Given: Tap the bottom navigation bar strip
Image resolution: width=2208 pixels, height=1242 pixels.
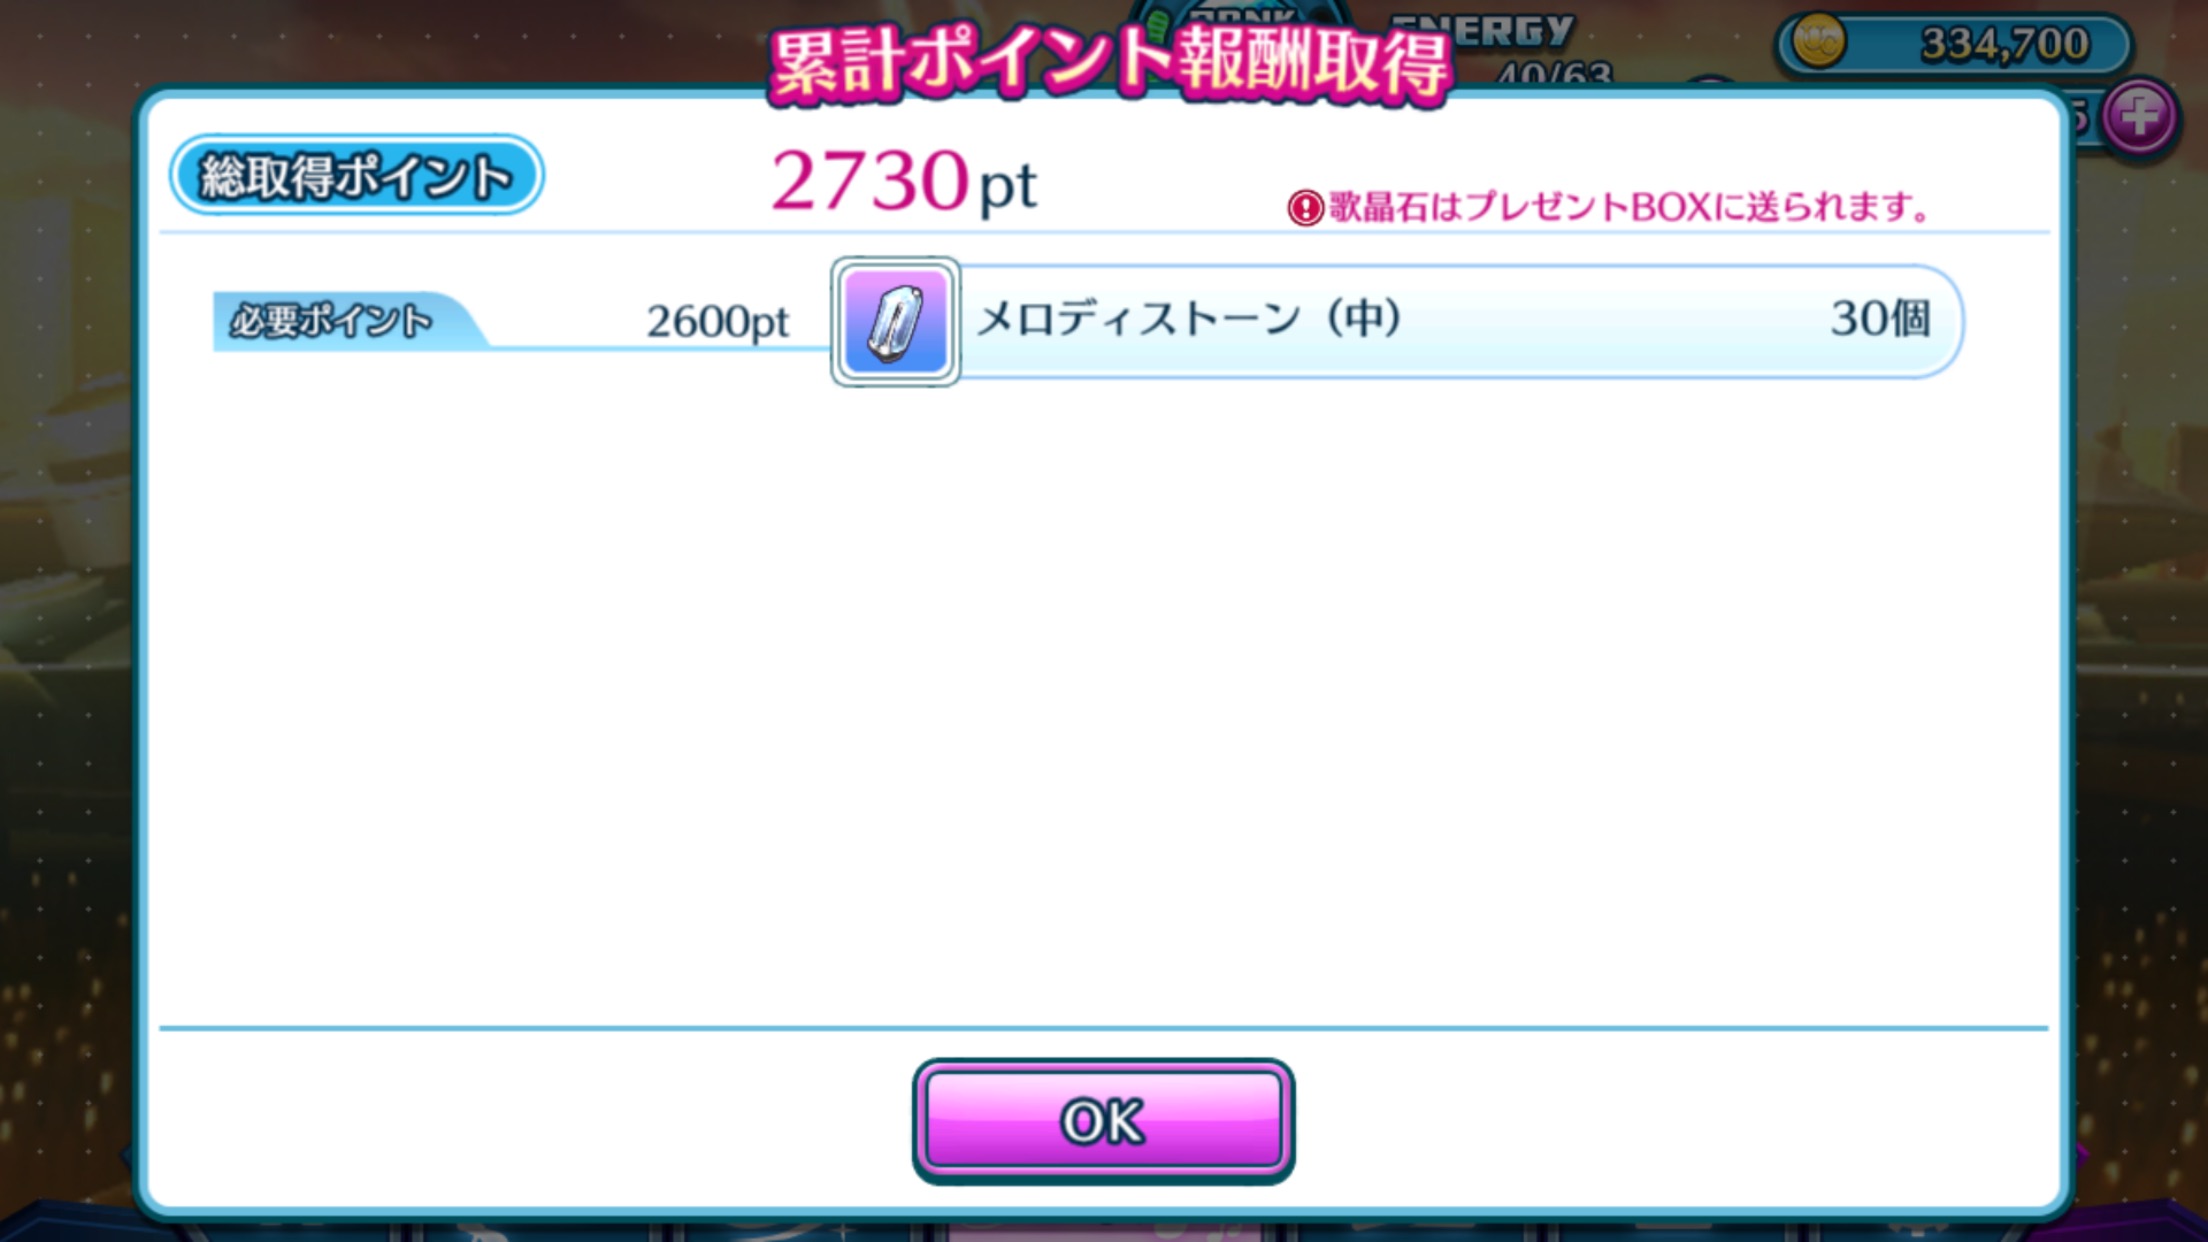Looking at the screenshot, I should pyautogui.click(x=1103, y=1230).
